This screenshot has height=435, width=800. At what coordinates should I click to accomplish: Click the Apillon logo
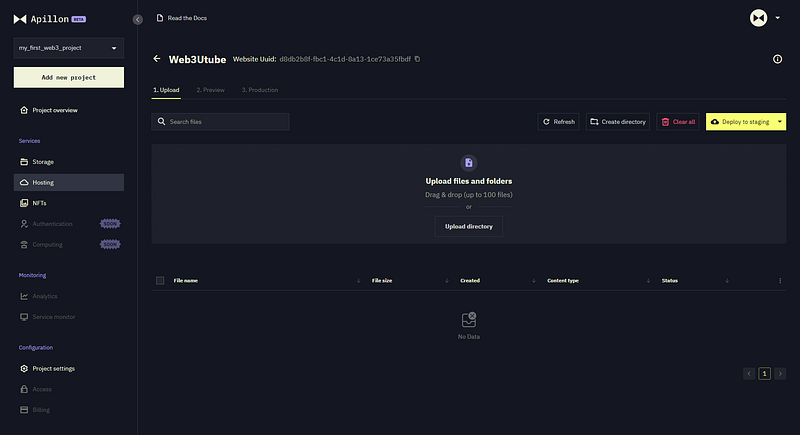49,19
